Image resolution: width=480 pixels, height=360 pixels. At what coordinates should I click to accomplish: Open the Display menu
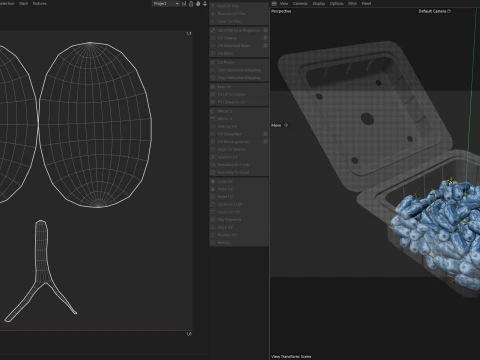319,3
